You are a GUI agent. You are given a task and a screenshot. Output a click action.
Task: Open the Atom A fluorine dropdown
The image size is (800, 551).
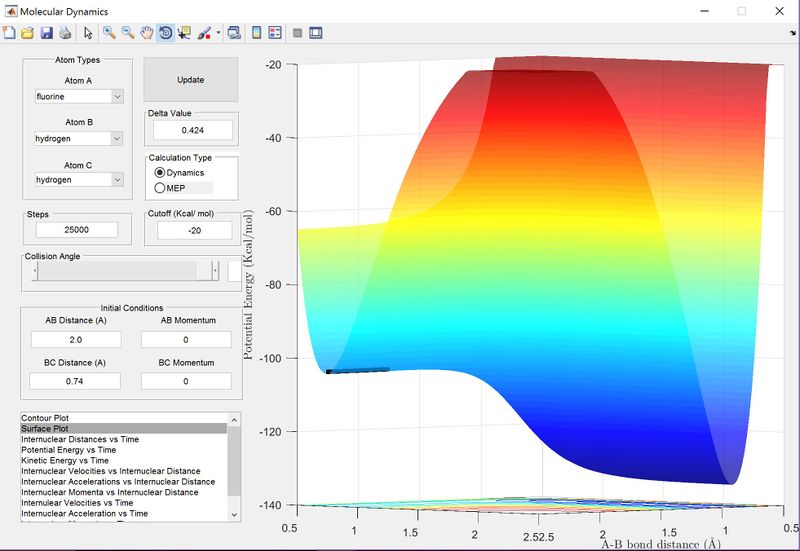[x=78, y=96]
